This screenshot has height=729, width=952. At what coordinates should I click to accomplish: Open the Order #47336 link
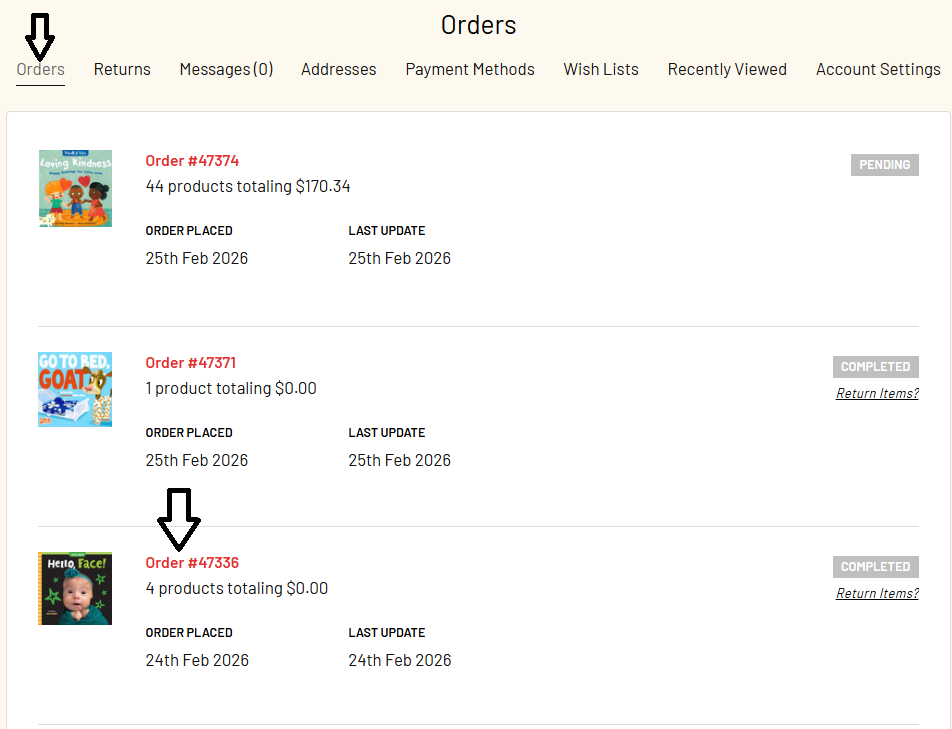(192, 563)
